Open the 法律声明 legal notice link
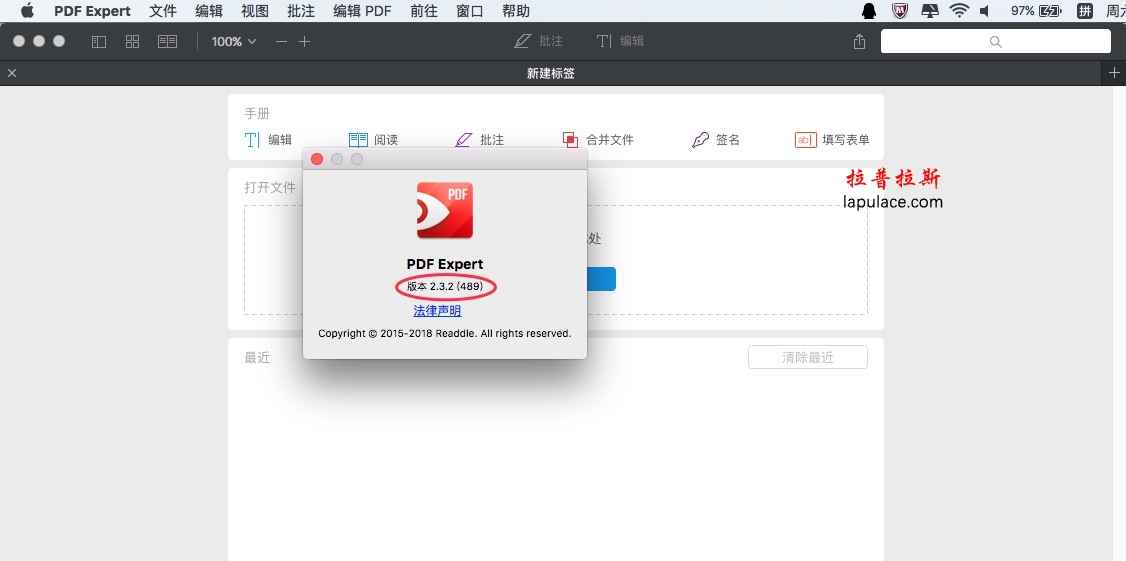The width and height of the screenshot is (1126, 561). click(x=437, y=311)
